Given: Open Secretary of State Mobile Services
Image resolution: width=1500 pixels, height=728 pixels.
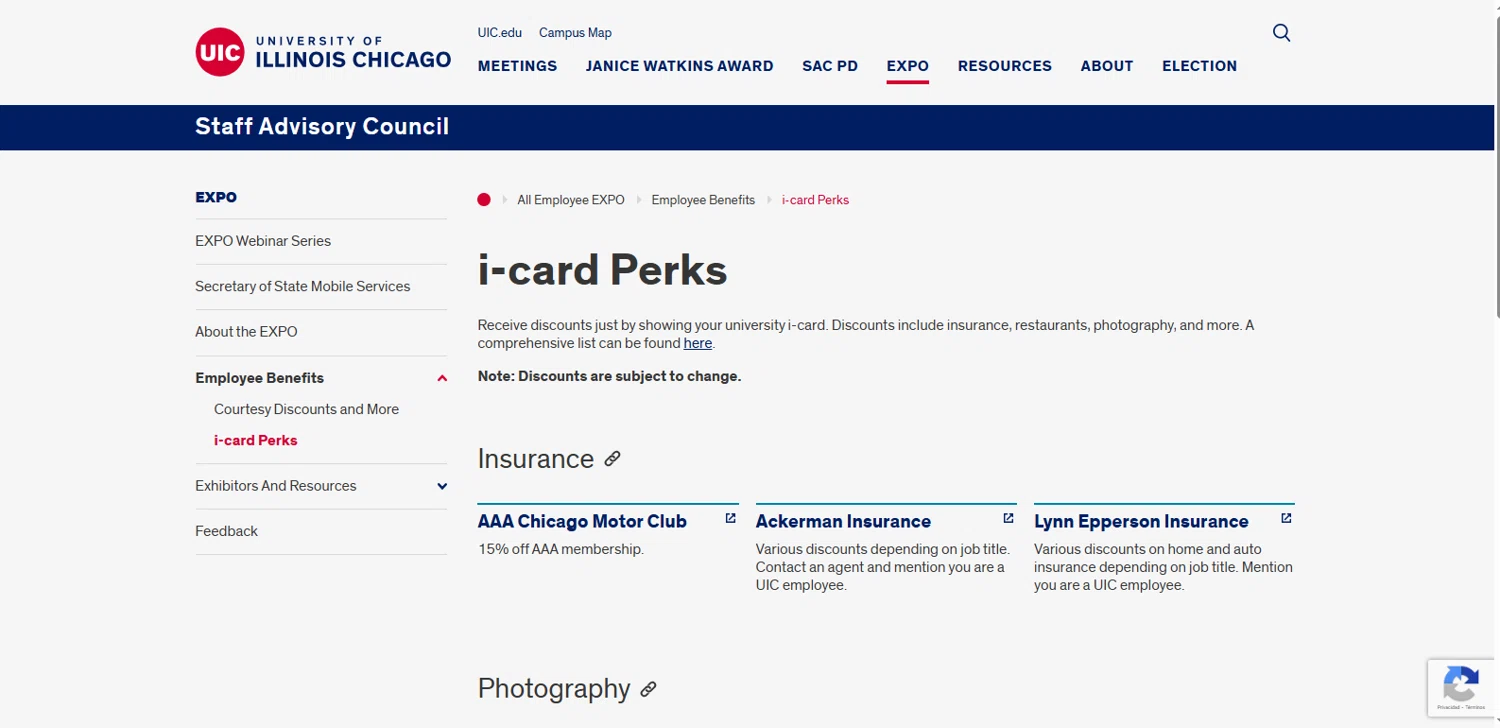Looking at the screenshot, I should point(302,286).
